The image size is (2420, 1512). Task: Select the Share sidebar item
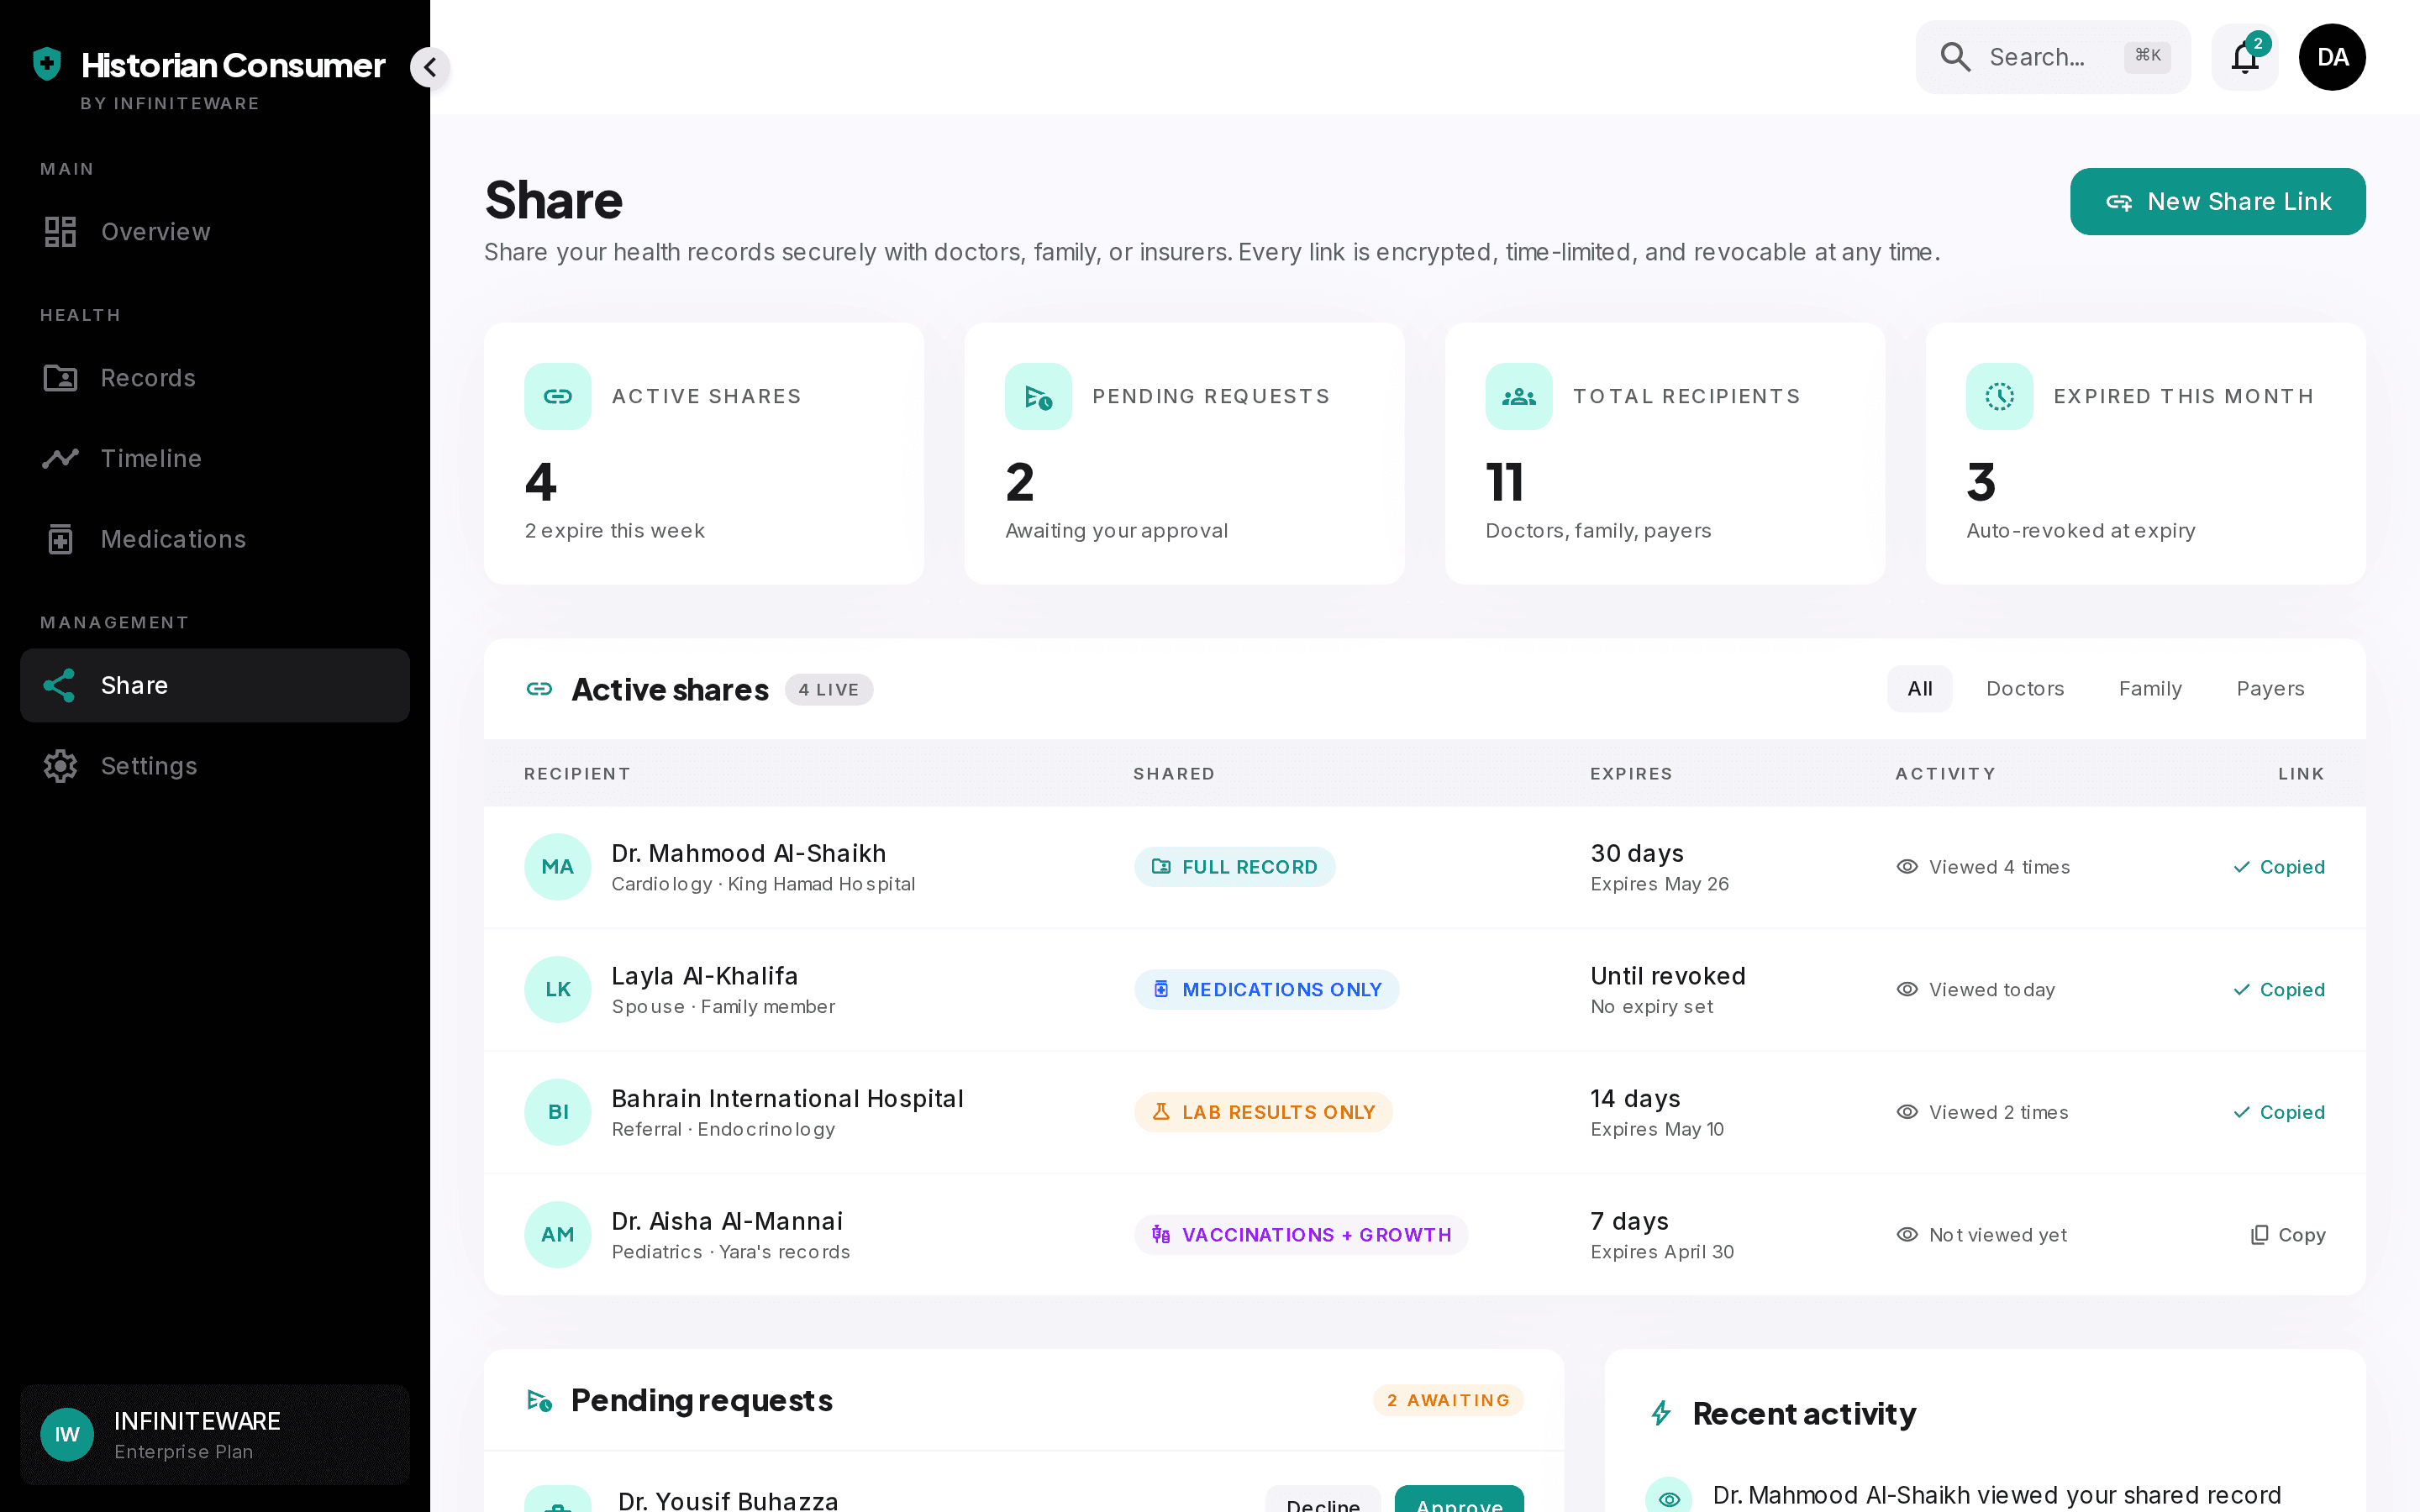(215, 685)
